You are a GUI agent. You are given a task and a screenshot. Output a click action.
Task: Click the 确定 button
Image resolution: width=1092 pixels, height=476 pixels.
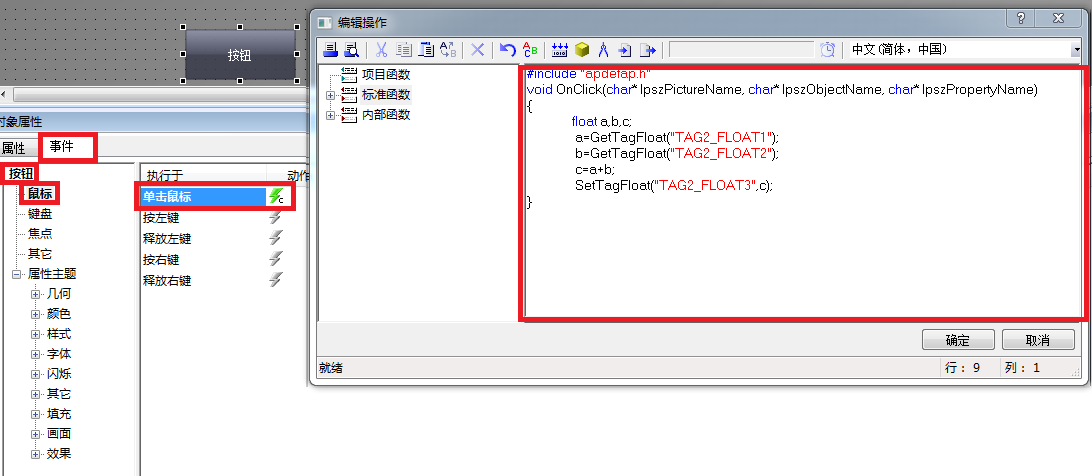coord(958,340)
